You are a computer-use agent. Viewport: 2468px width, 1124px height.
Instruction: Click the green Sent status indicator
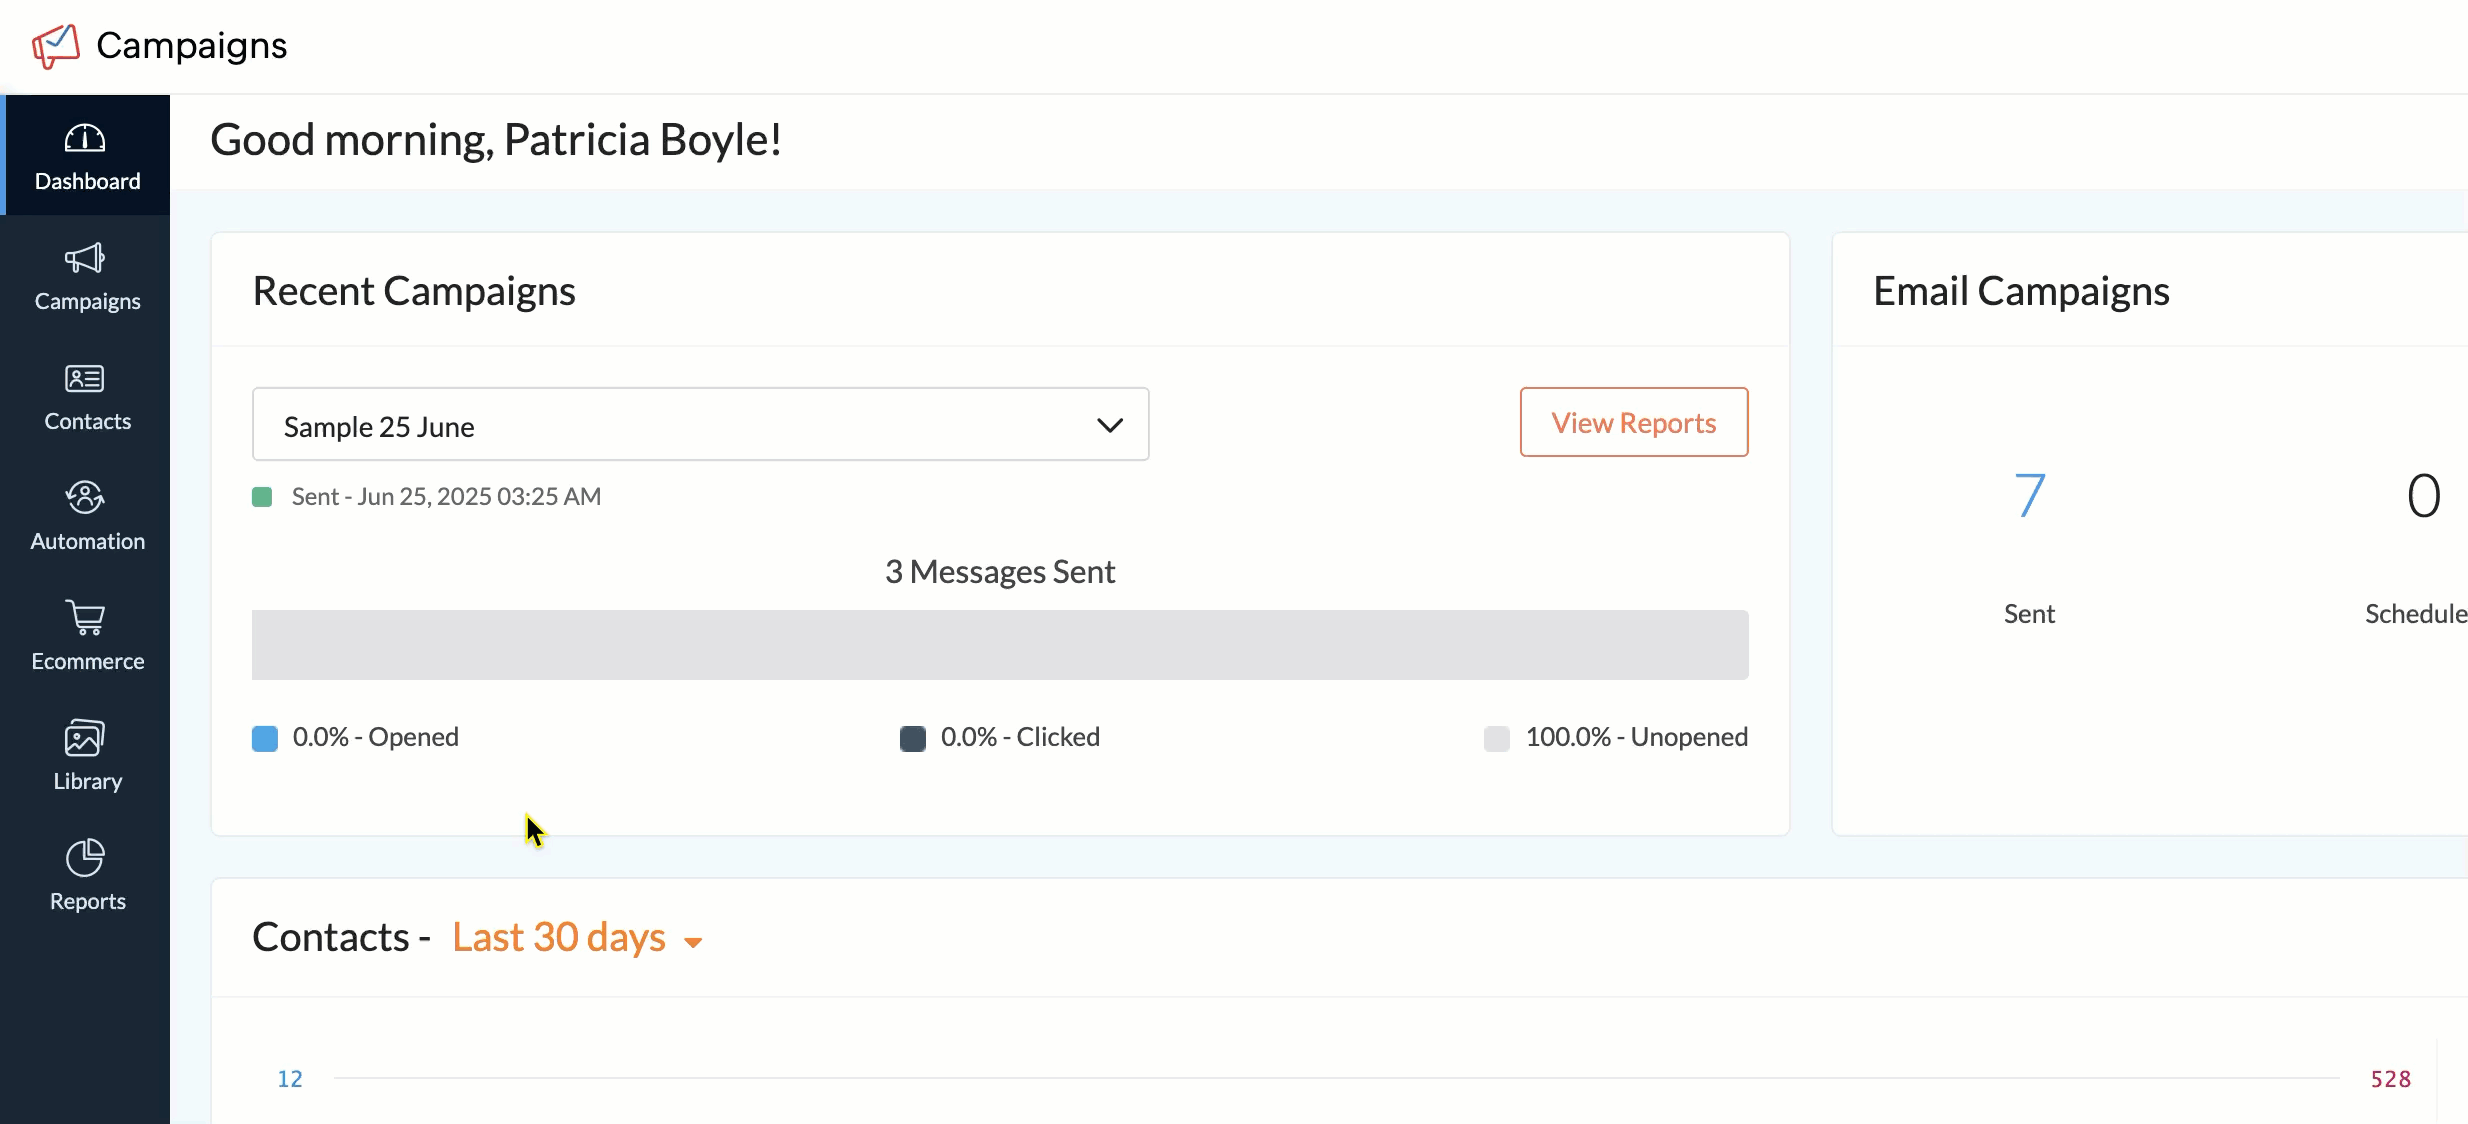262,497
